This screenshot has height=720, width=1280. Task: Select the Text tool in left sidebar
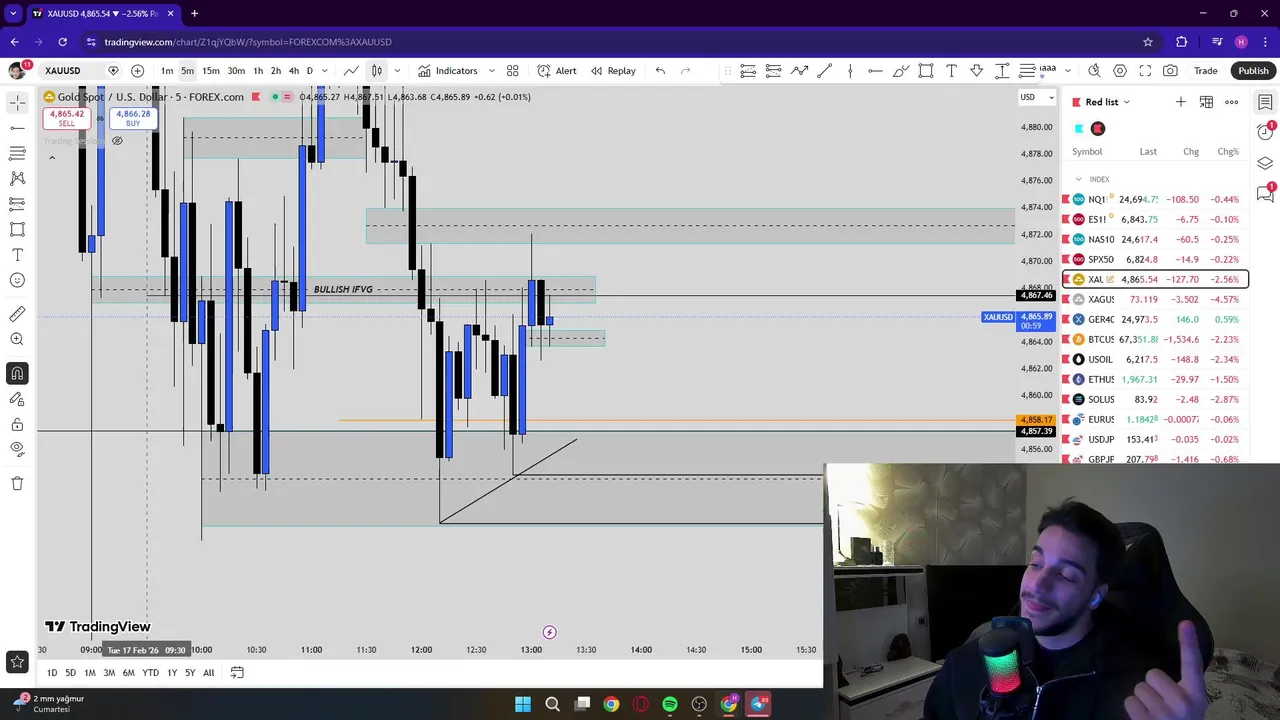point(17,255)
